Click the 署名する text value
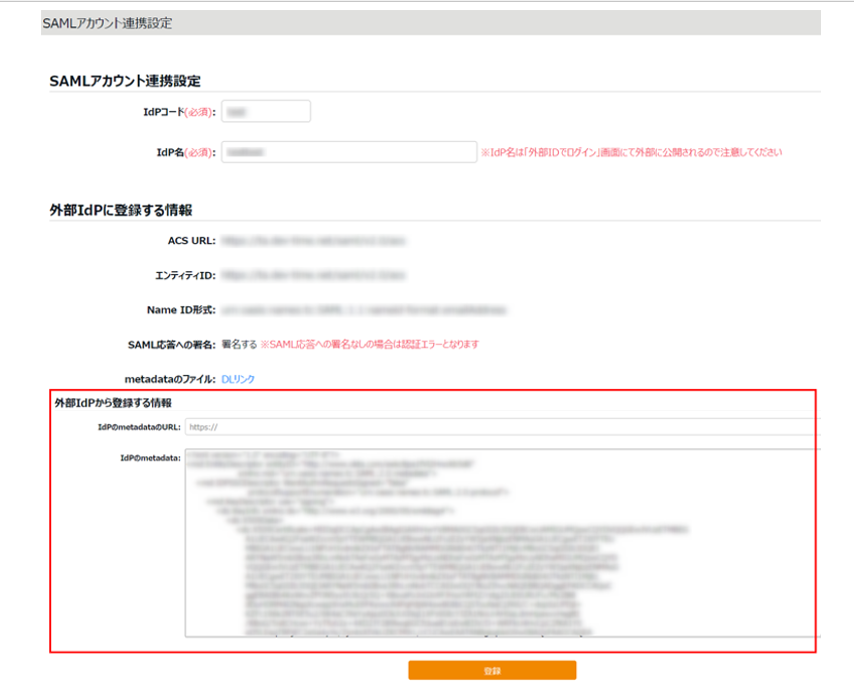 [239, 344]
